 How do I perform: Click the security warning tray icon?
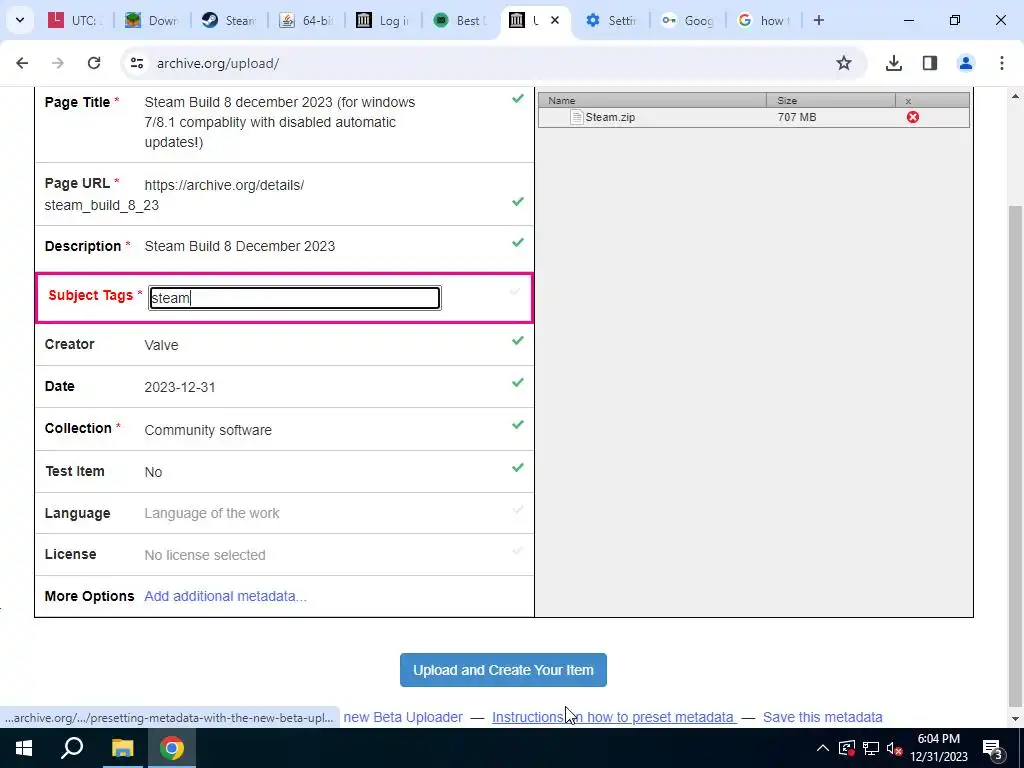point(847,748)
